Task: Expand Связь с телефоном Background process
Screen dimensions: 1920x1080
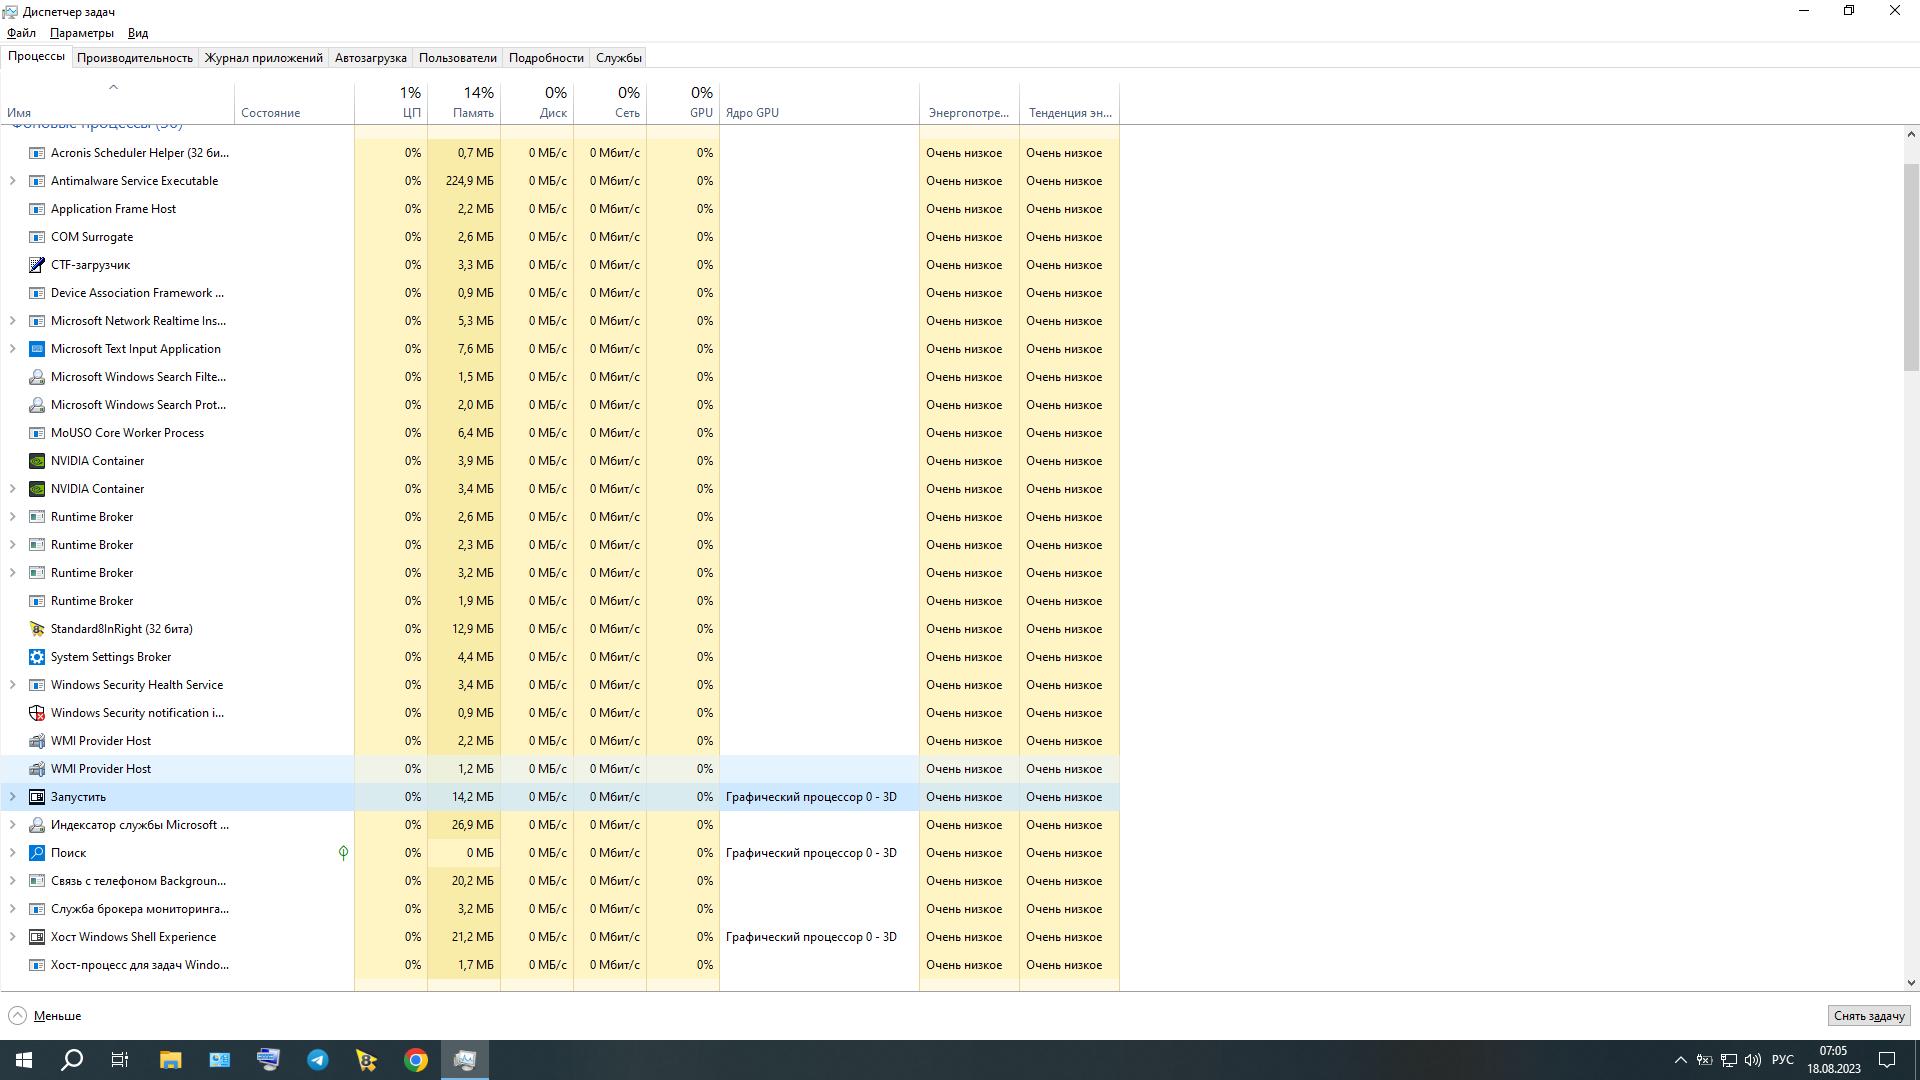Action: click(12, 881)
